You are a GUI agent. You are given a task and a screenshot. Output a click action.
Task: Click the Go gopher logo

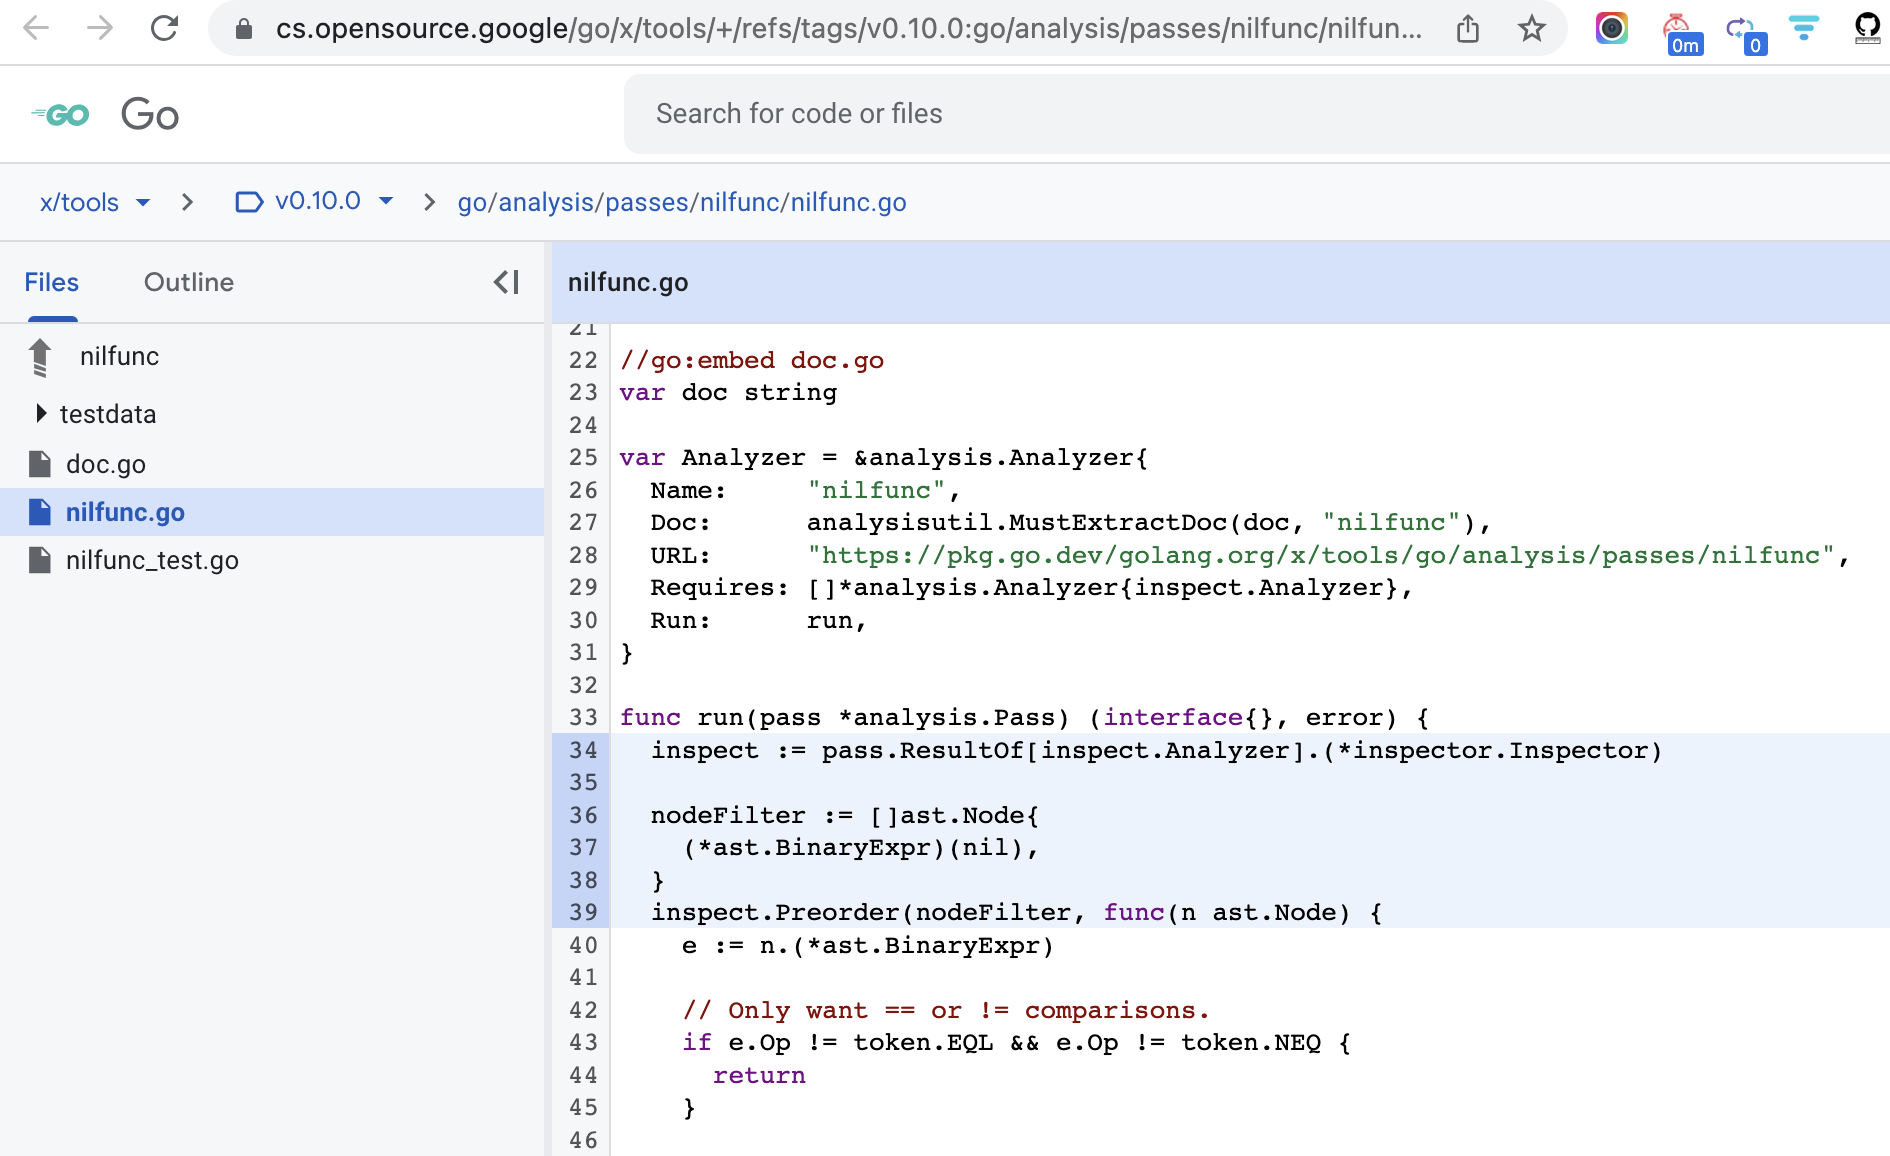(x=60, y=115)
